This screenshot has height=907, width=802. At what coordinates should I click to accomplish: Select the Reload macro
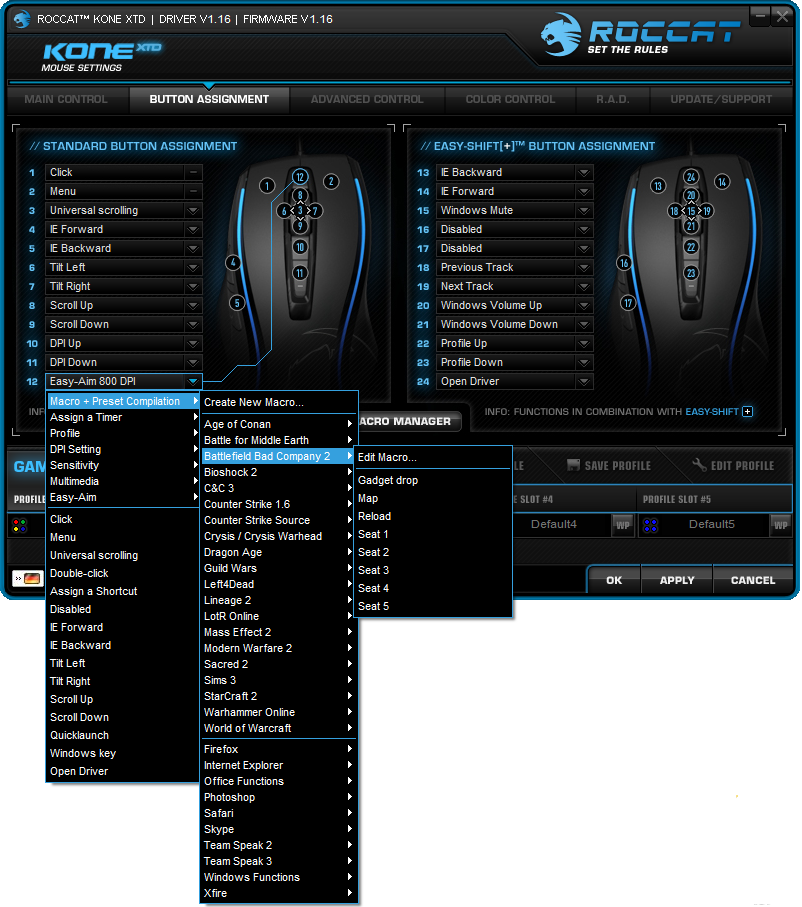tap(432, 517)
